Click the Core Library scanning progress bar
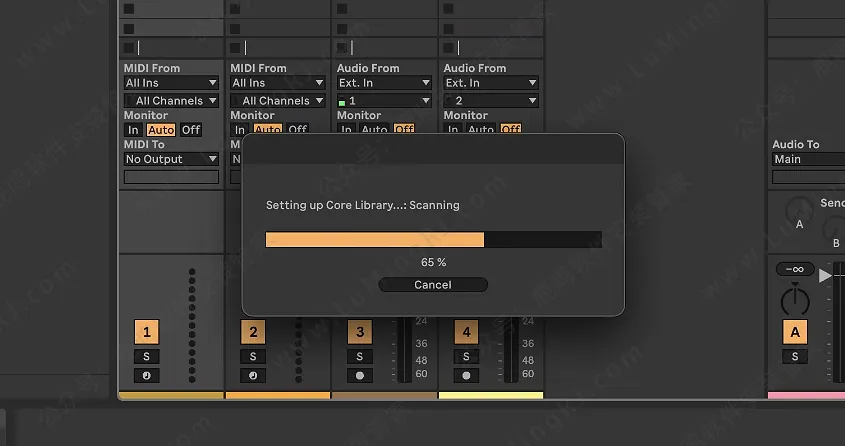The image size is (845, 446). pos(433,240)
